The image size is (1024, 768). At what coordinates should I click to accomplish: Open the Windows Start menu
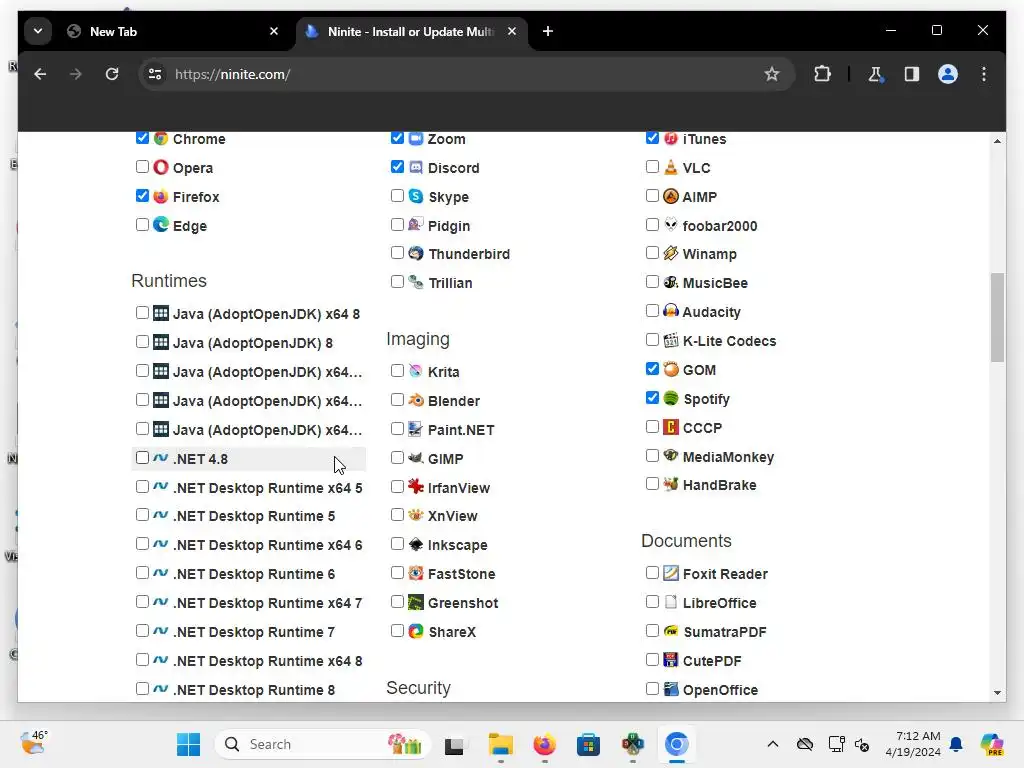(189, 744)
